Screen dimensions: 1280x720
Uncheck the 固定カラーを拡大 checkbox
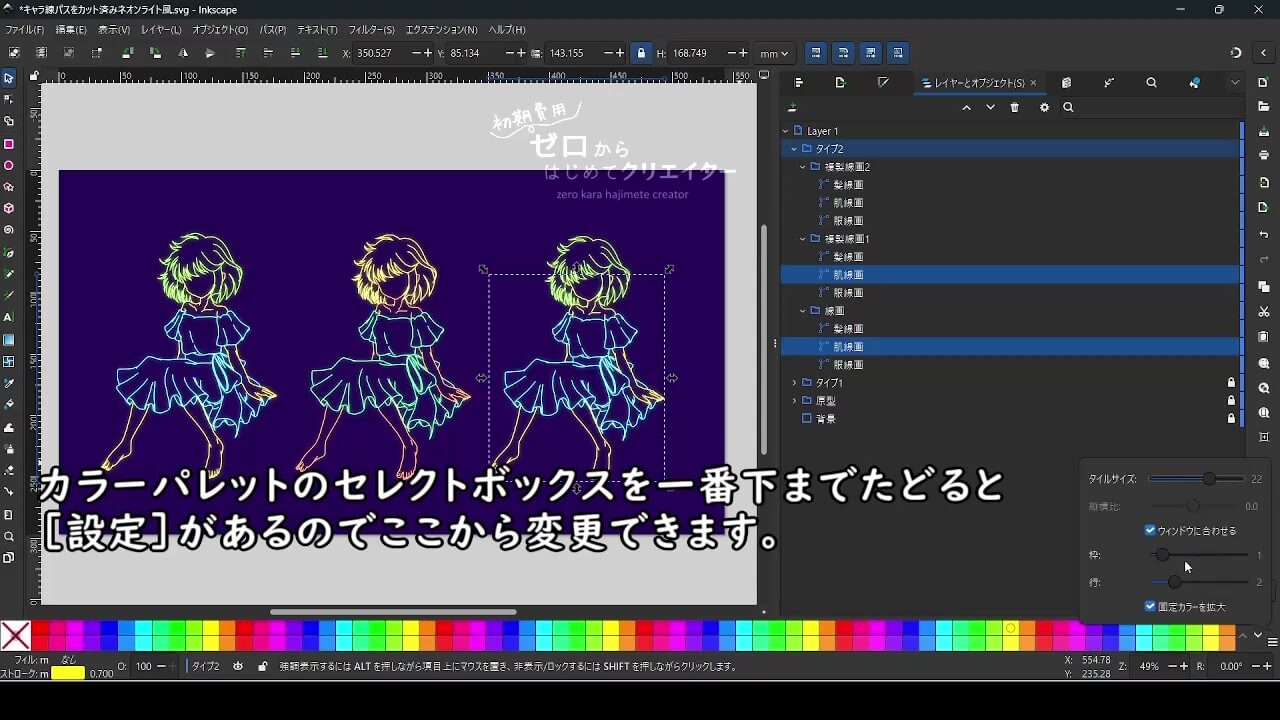(1150, 607)
